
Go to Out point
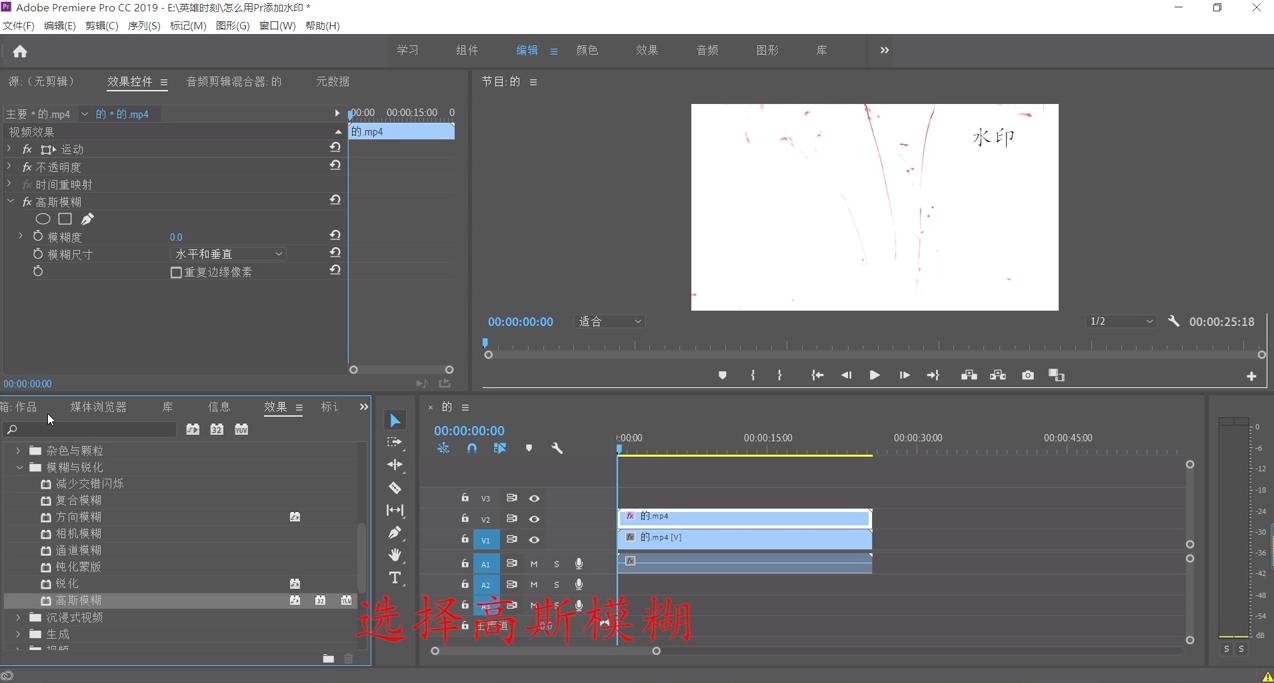933,376
